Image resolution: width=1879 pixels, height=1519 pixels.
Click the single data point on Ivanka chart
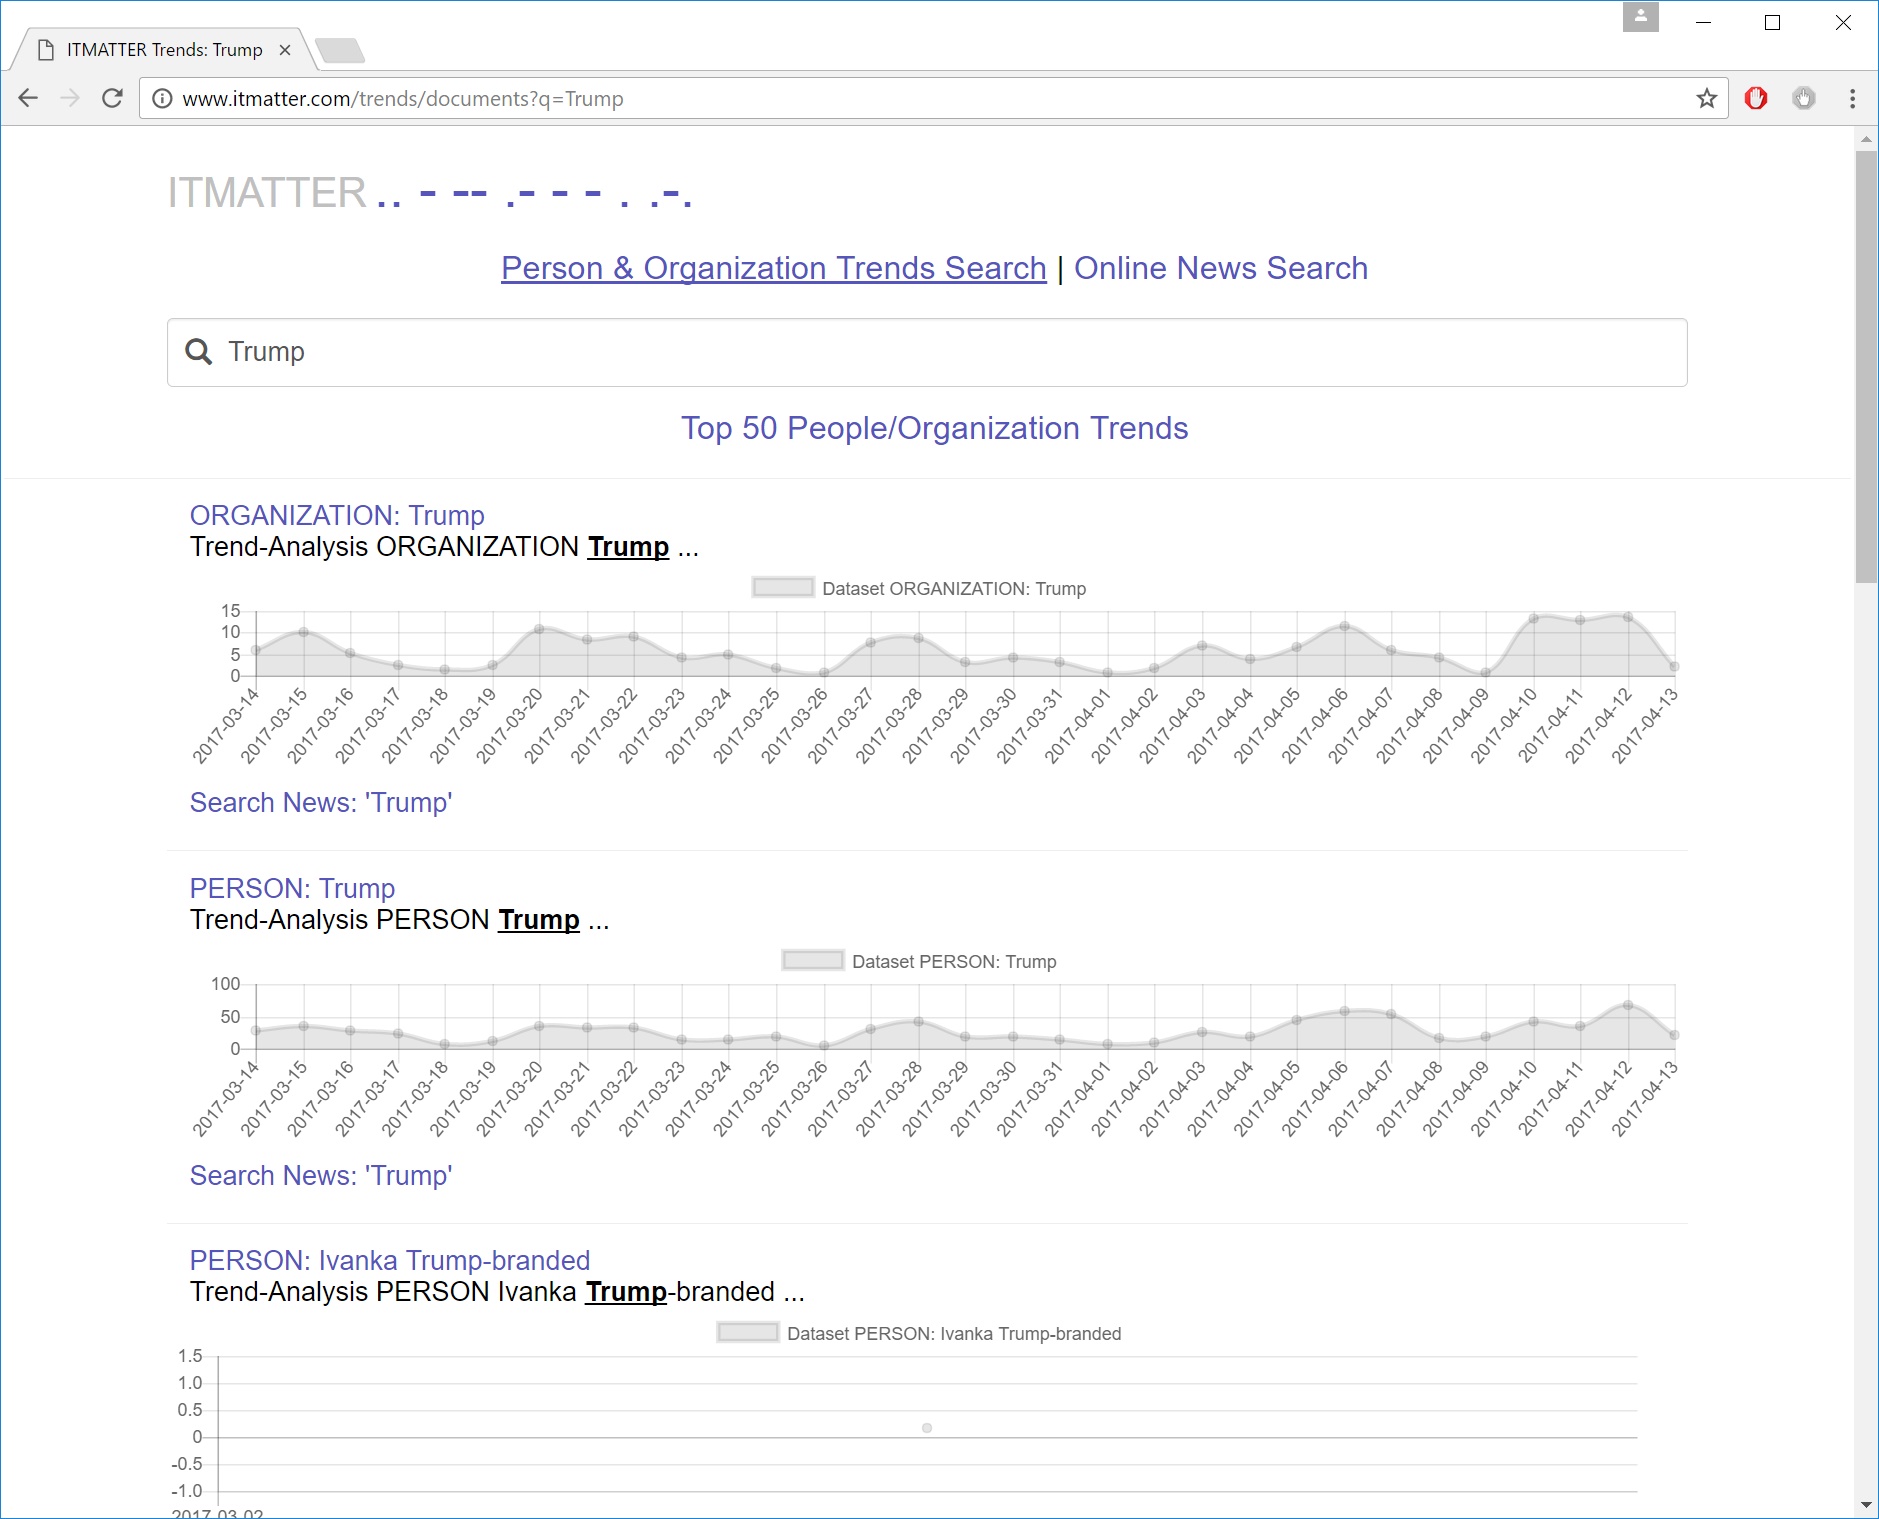[x=927, y=1428]
